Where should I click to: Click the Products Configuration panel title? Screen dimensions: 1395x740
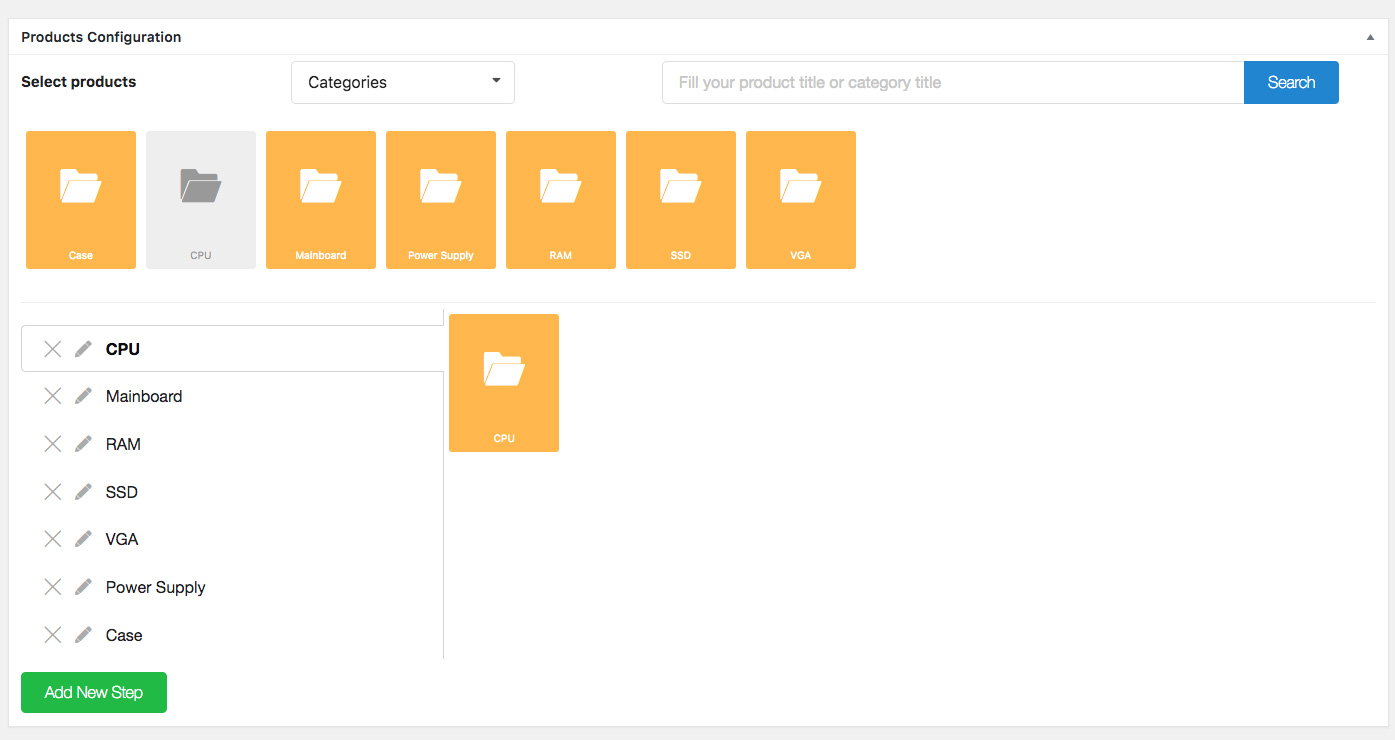pyautogui.click(x=101, y=37)
